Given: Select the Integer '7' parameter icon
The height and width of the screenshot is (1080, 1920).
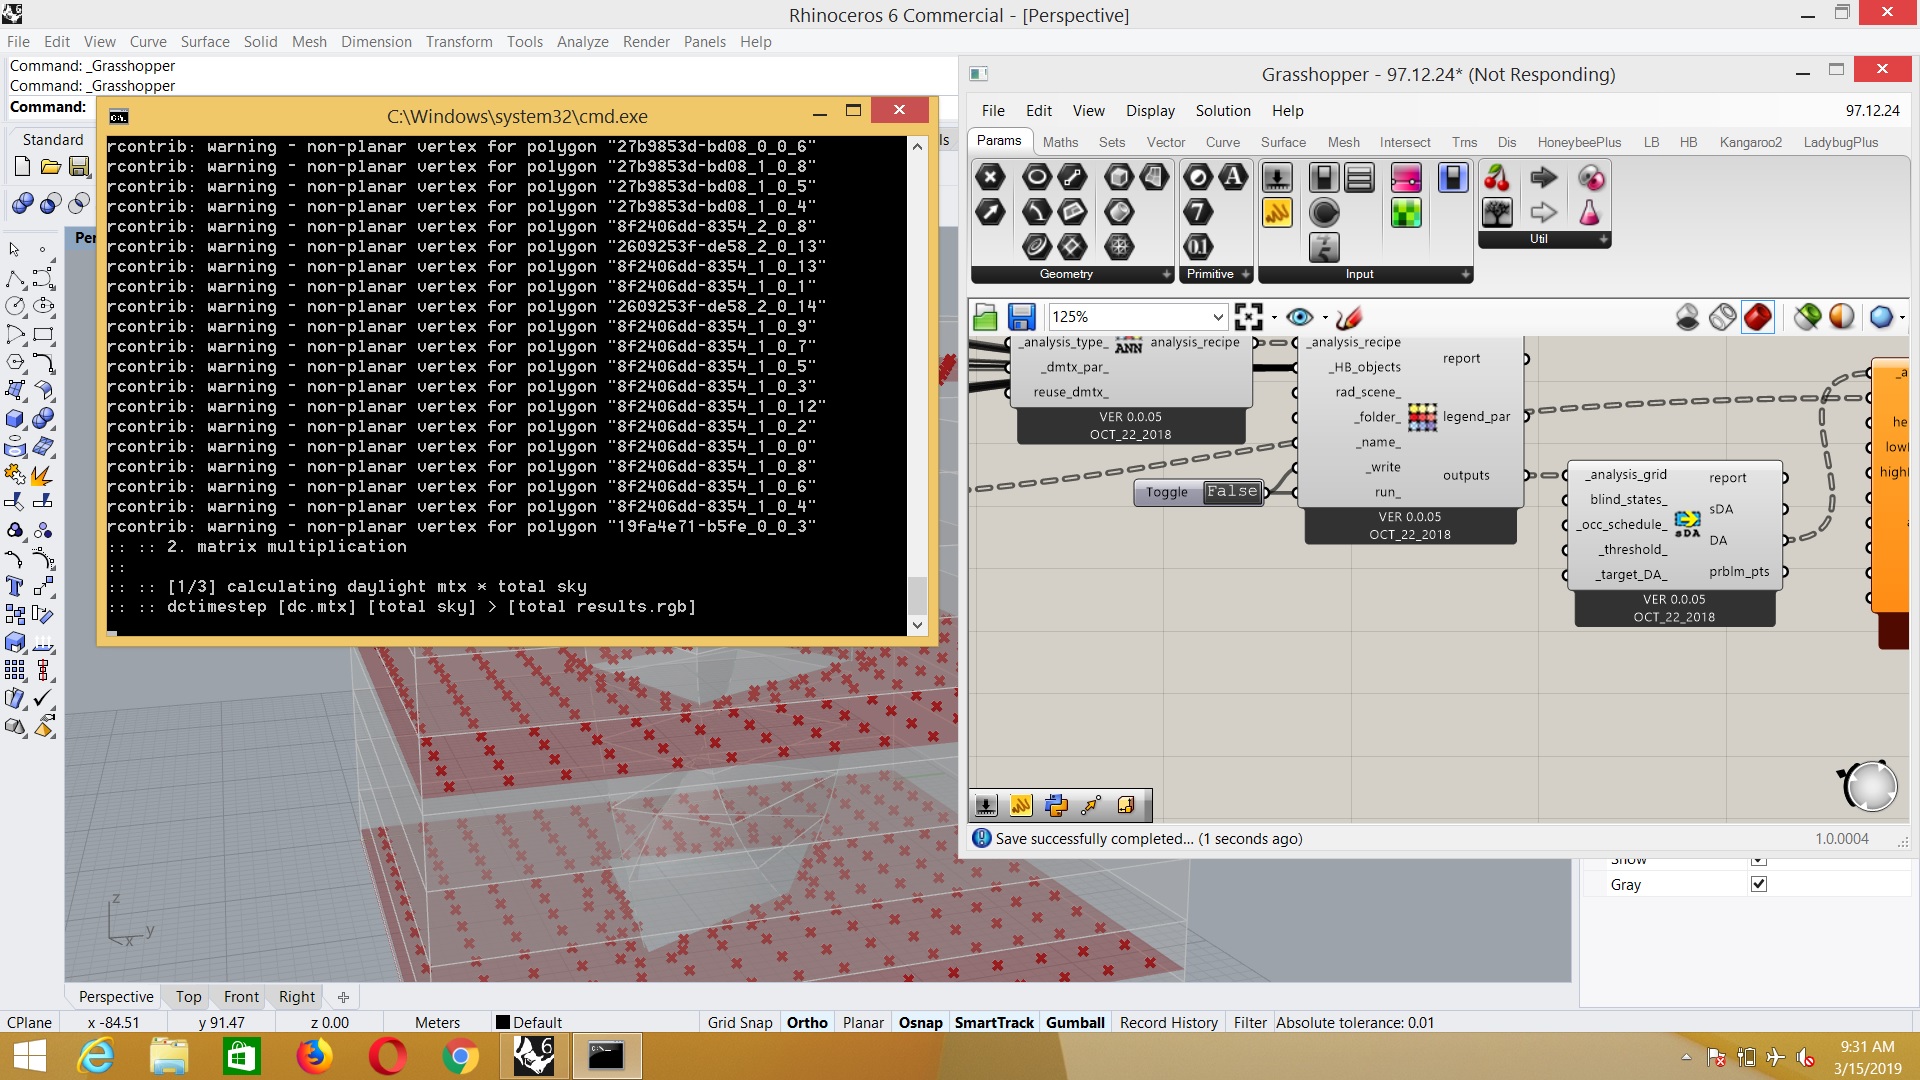Looking at the screenshot, I should tap(1198, 212).
